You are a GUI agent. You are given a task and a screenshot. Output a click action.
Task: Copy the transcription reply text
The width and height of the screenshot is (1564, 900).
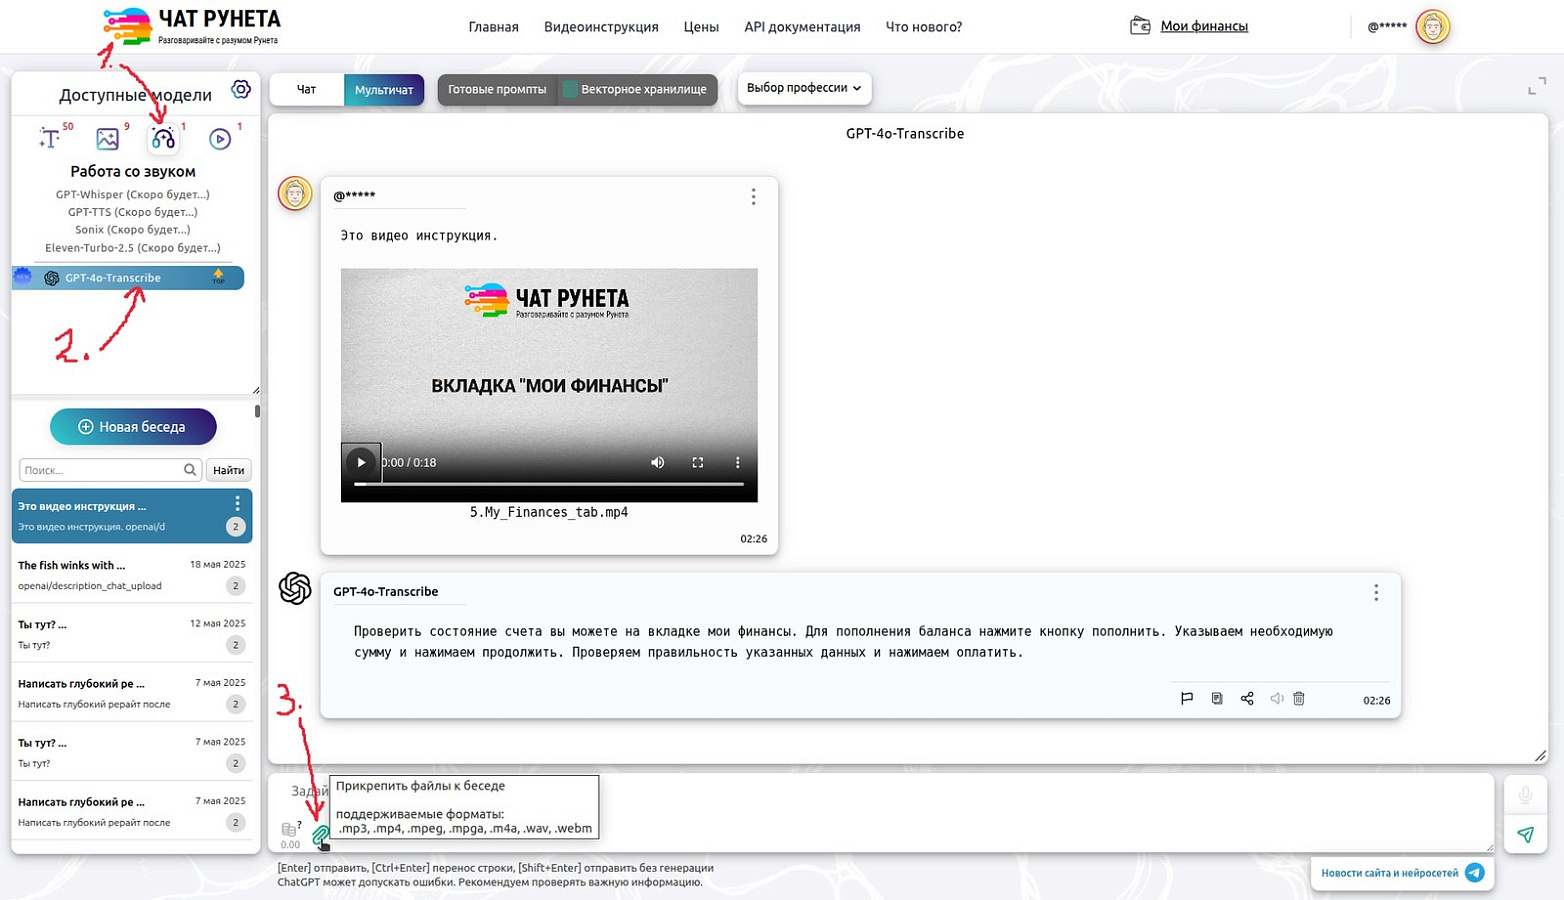[x=1217, y=699]
